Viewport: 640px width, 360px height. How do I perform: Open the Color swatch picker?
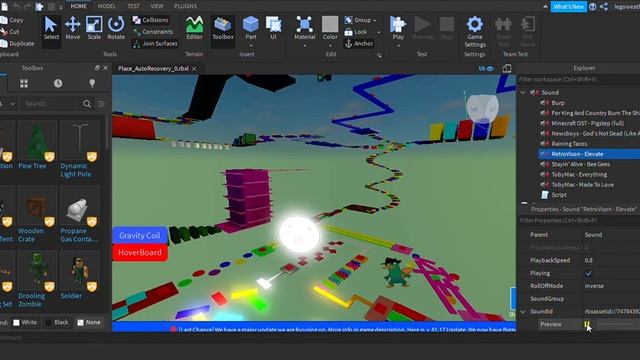click(330, 25)
